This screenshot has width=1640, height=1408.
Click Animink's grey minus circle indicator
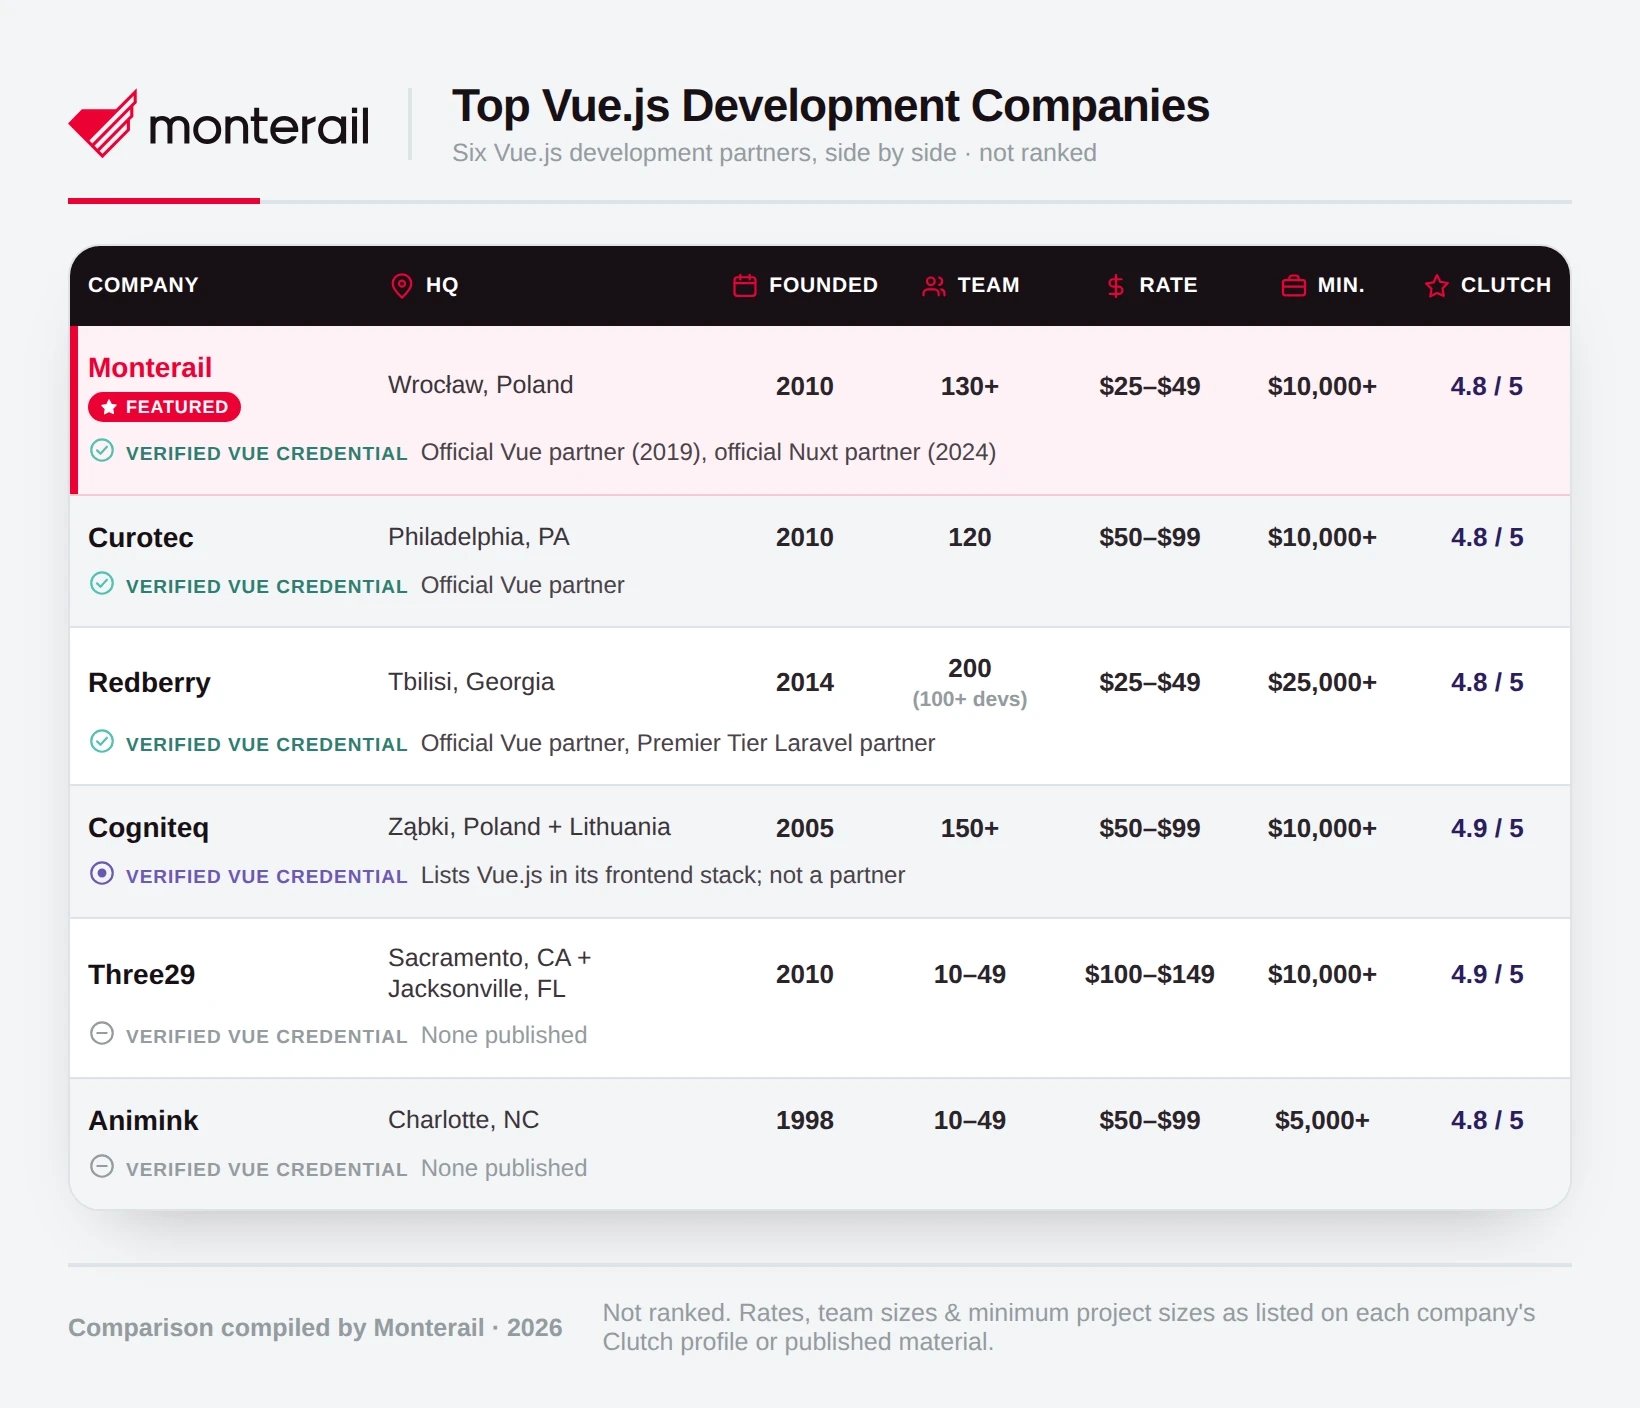click(x=102, y=1166)
